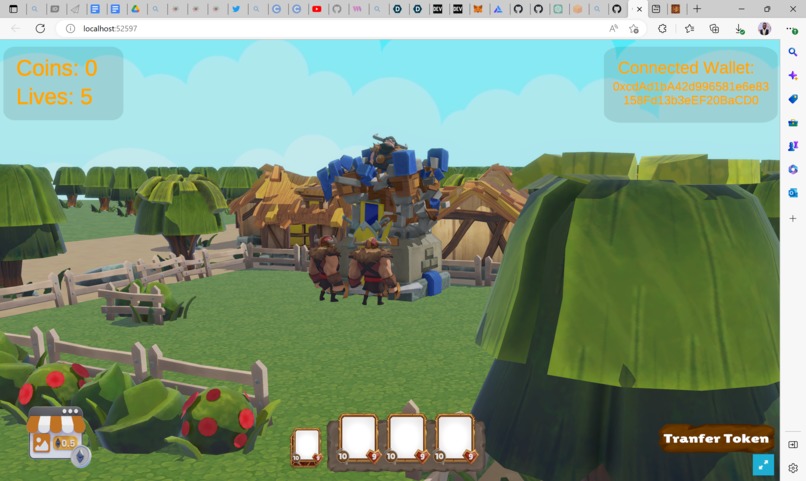Image resolution: width=806 pixels, height=481 pixels.
Task: Close the current active tab
Action: pos(639,9)
